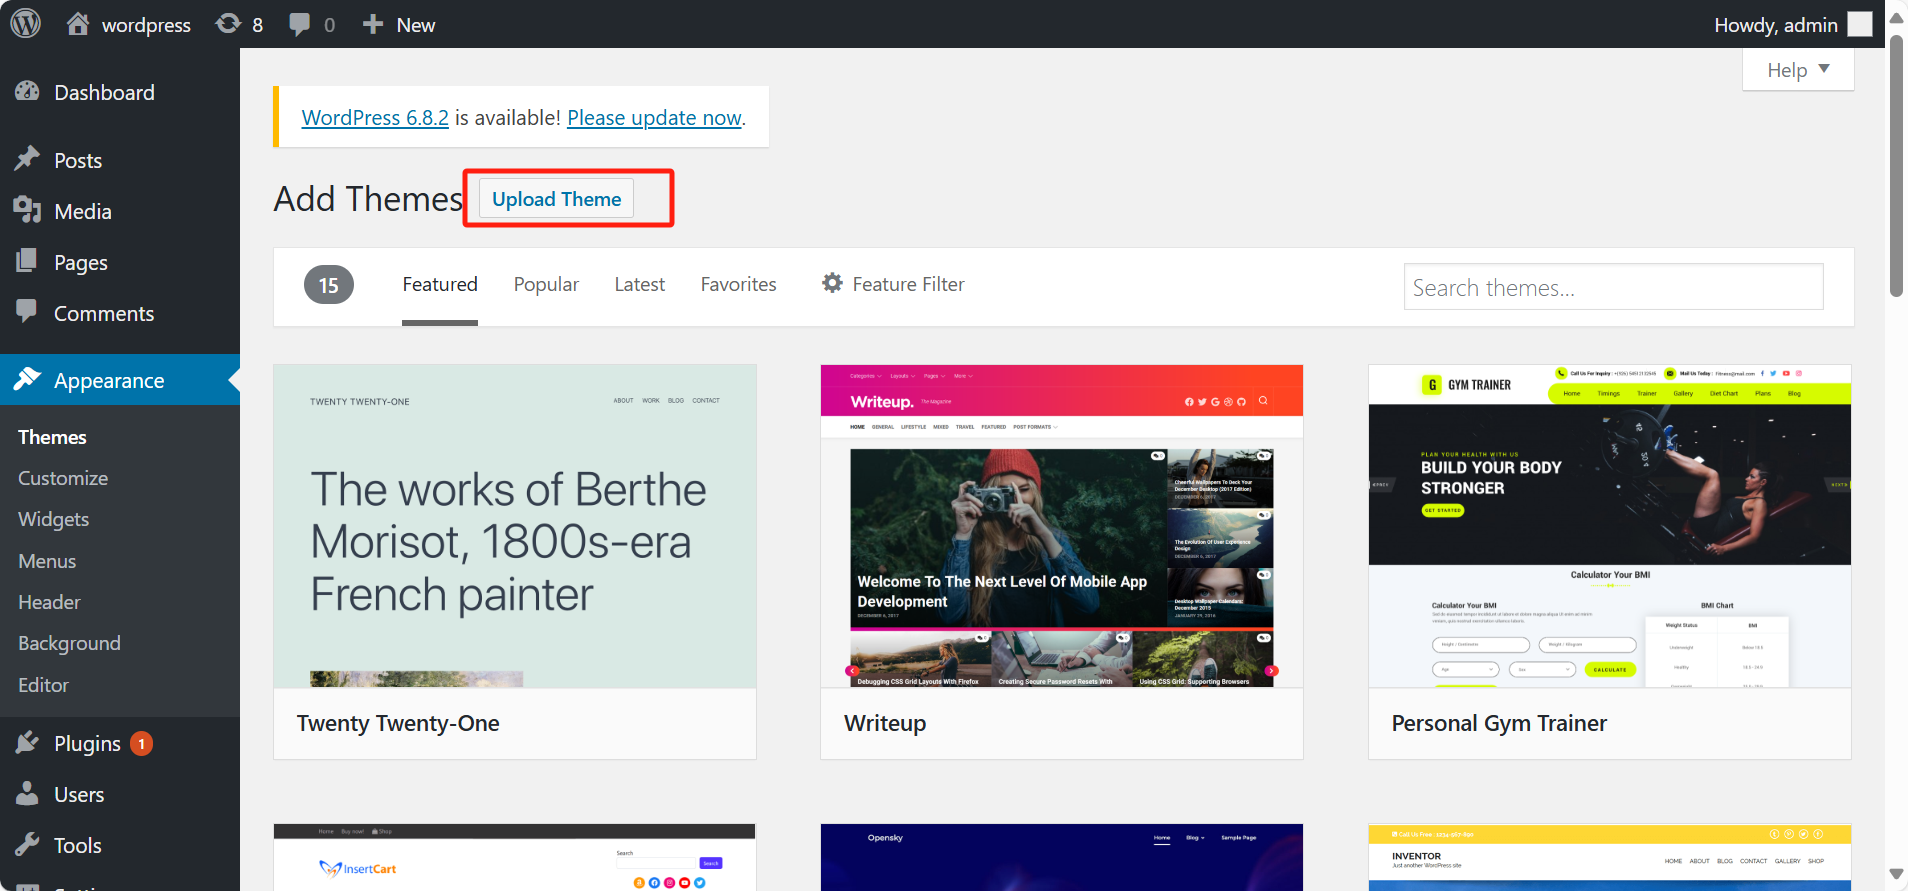The width and height of the screenshot is (1908, 891).
Task: Open Customize submenu item
Action: pos(63,478)
